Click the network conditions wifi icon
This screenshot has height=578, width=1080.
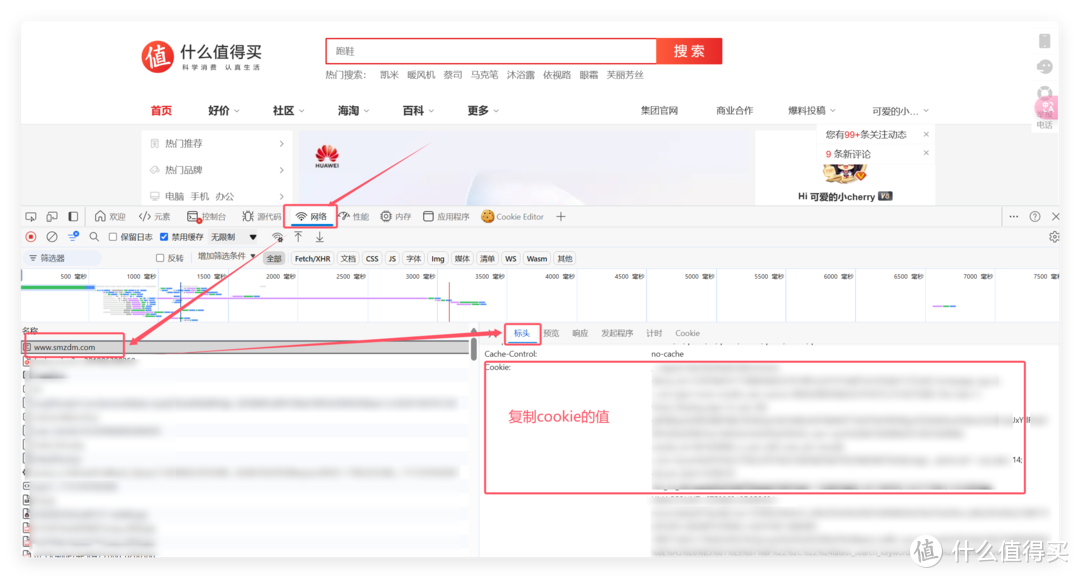click(278, 238)
